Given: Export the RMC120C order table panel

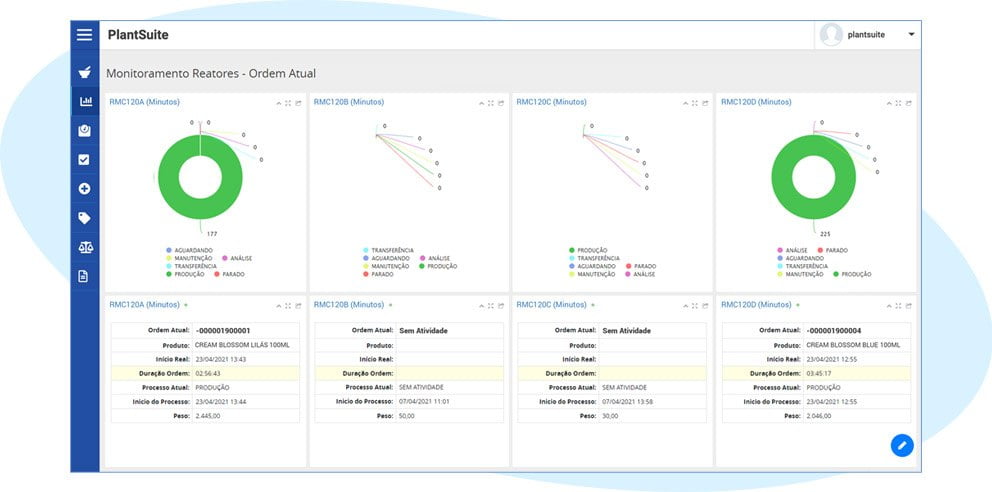Looking at the screenshot, I should pyautogui.click(x=704, y=305).
